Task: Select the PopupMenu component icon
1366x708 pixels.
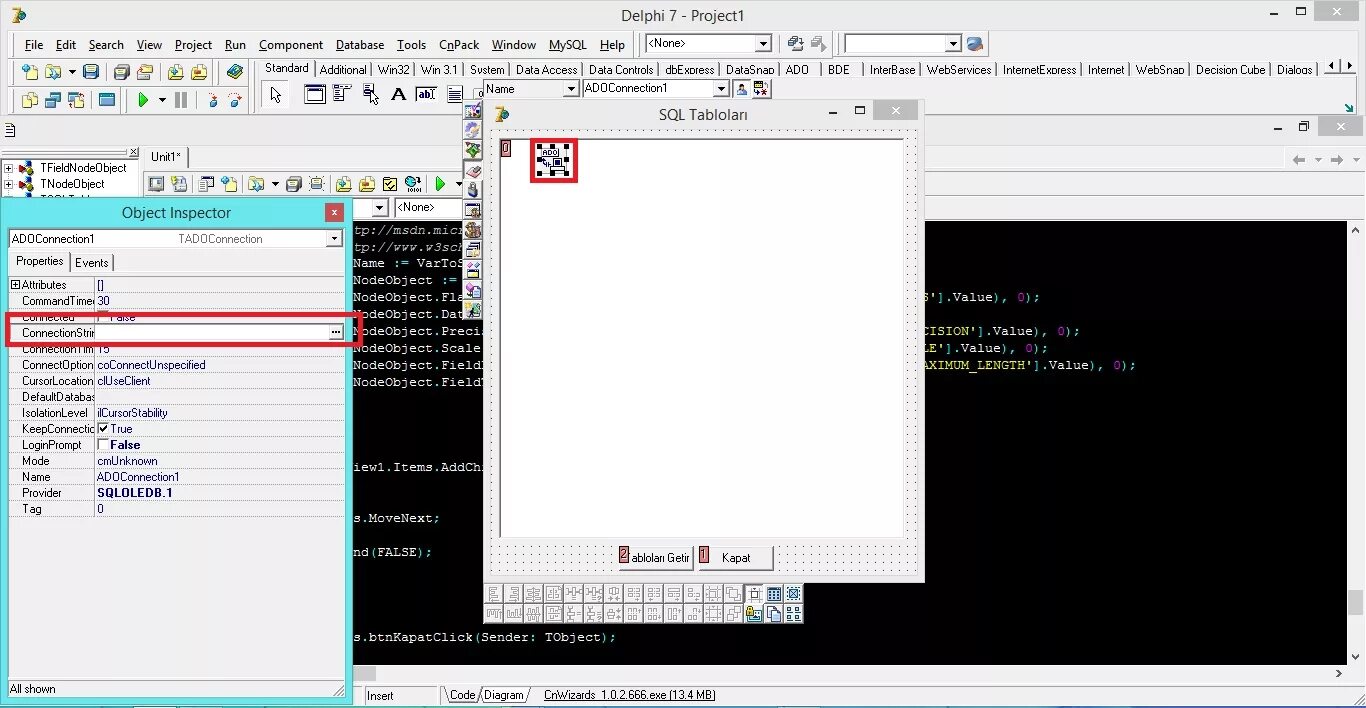Action: click(371, 94)
